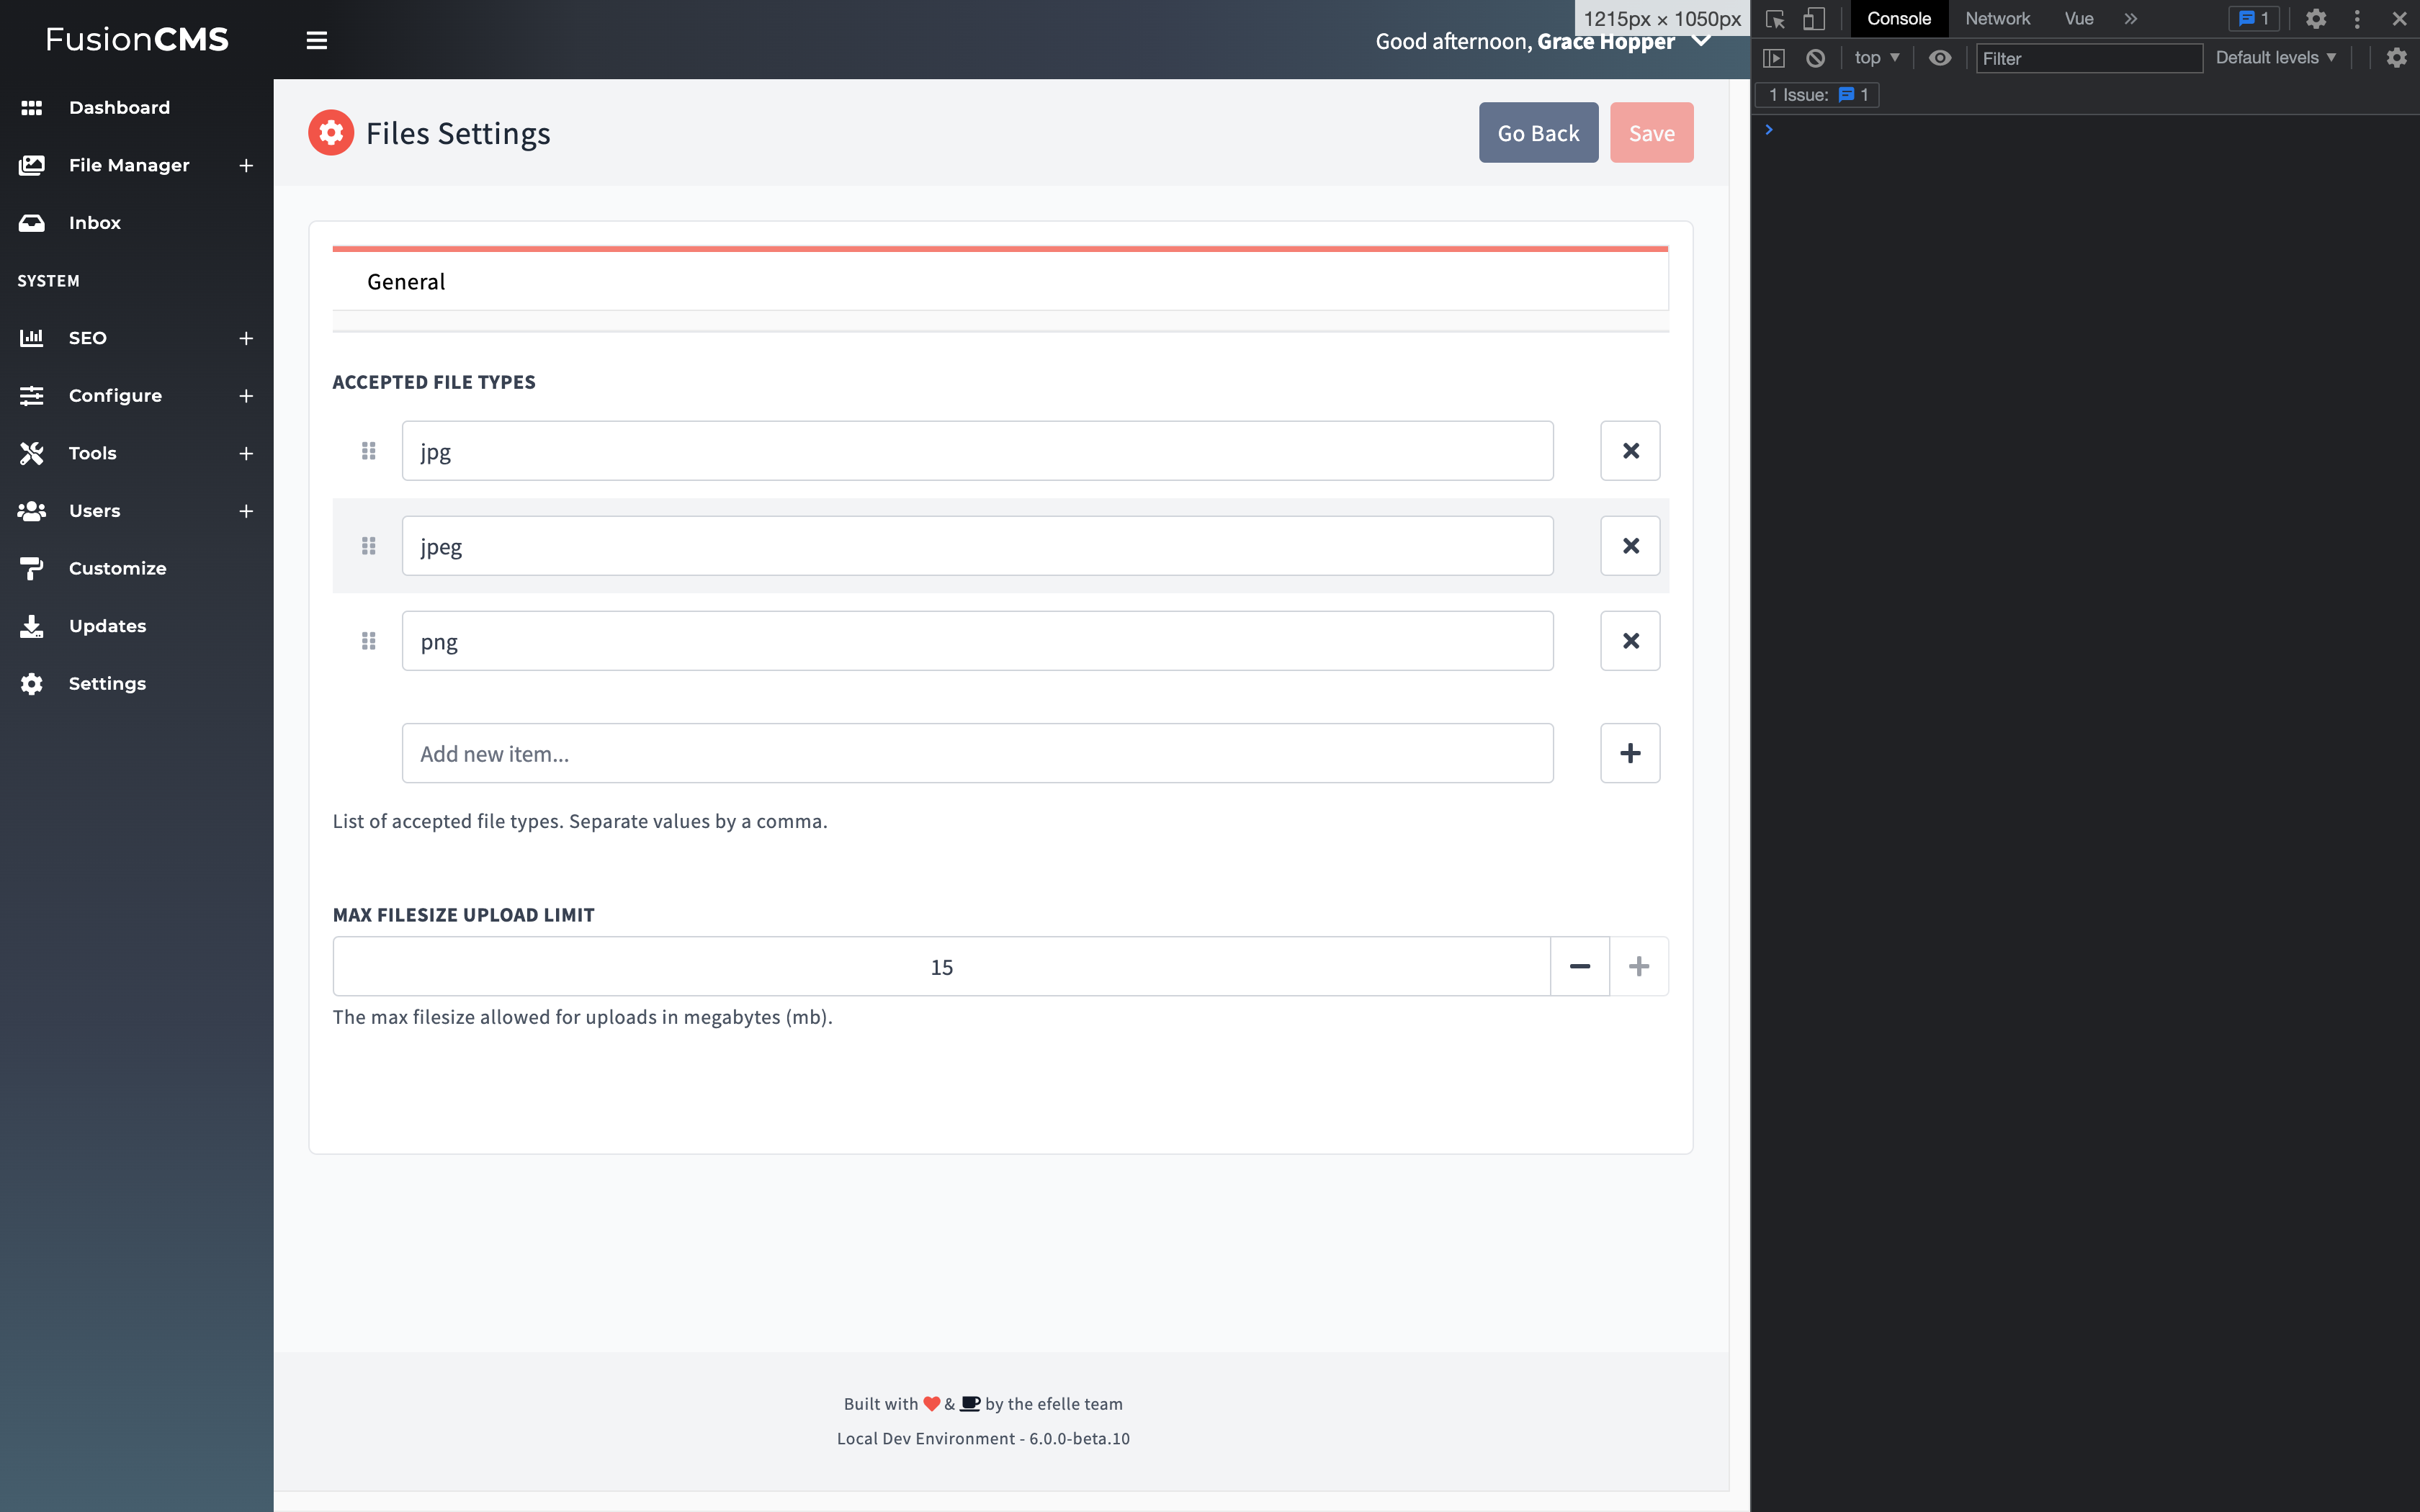
Task: Switch to the Network tab in DevTools
Action: (1996, 19)
